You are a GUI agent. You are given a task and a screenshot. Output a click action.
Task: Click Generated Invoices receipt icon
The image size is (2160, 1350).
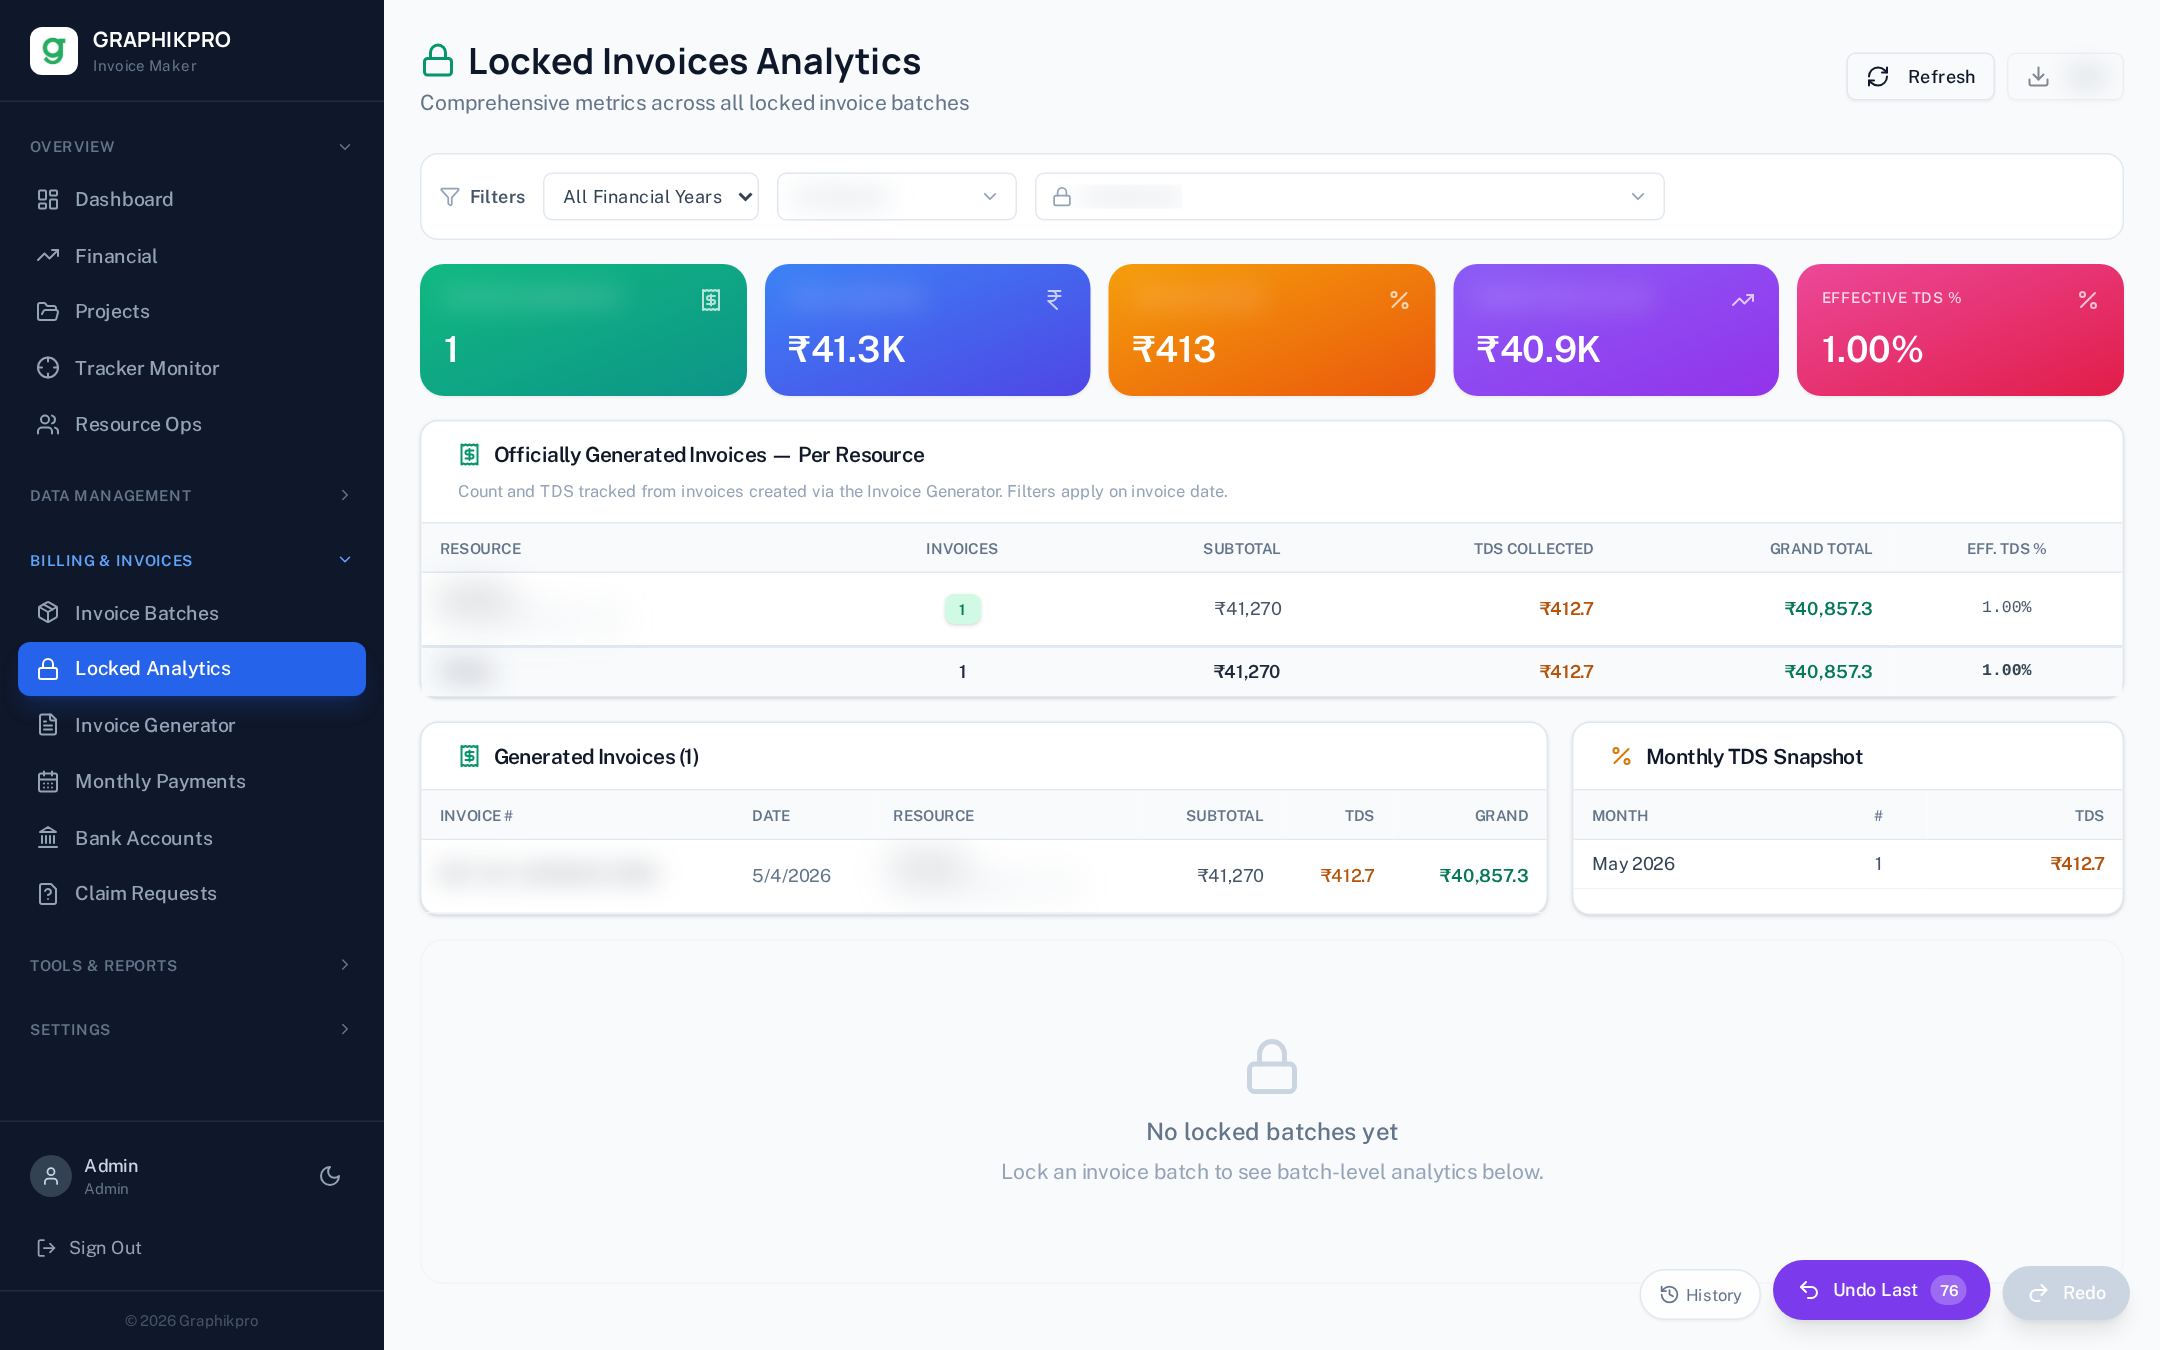469,757
